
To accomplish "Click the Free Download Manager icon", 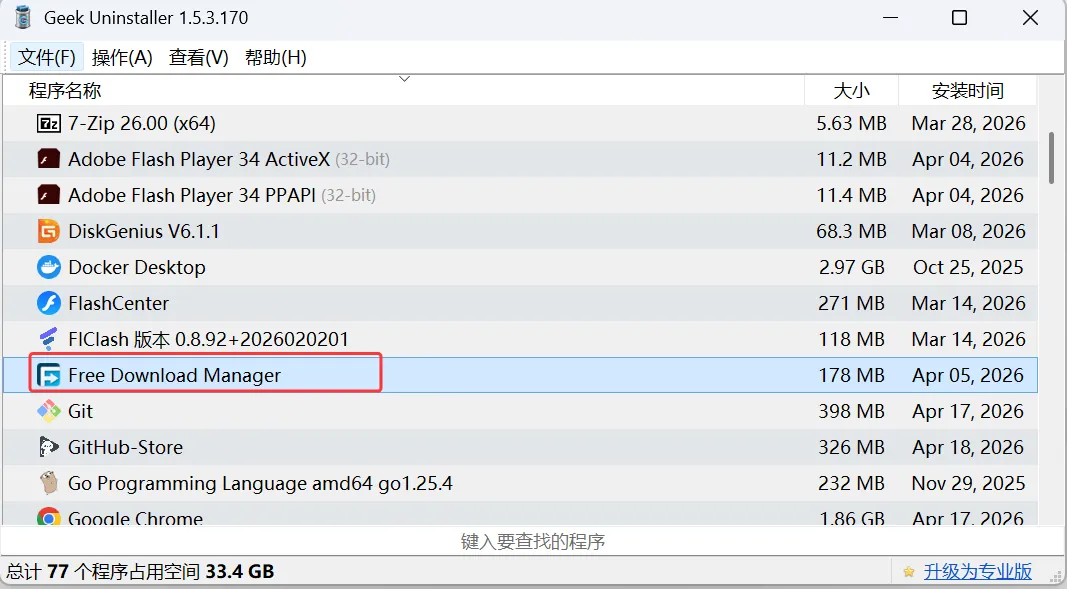I will (x=48, y=375).
